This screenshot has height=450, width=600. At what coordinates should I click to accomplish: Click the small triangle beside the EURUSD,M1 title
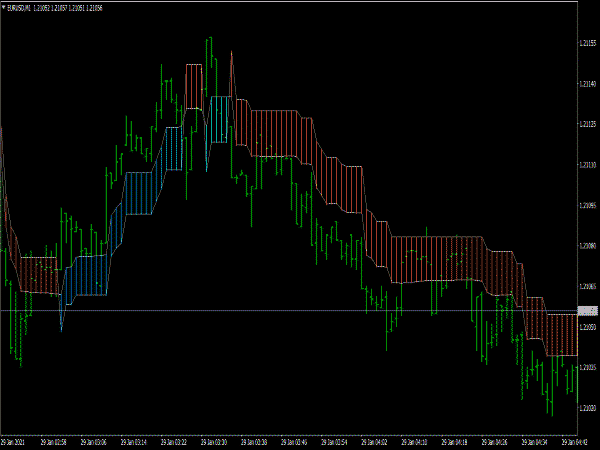[4, 7]
